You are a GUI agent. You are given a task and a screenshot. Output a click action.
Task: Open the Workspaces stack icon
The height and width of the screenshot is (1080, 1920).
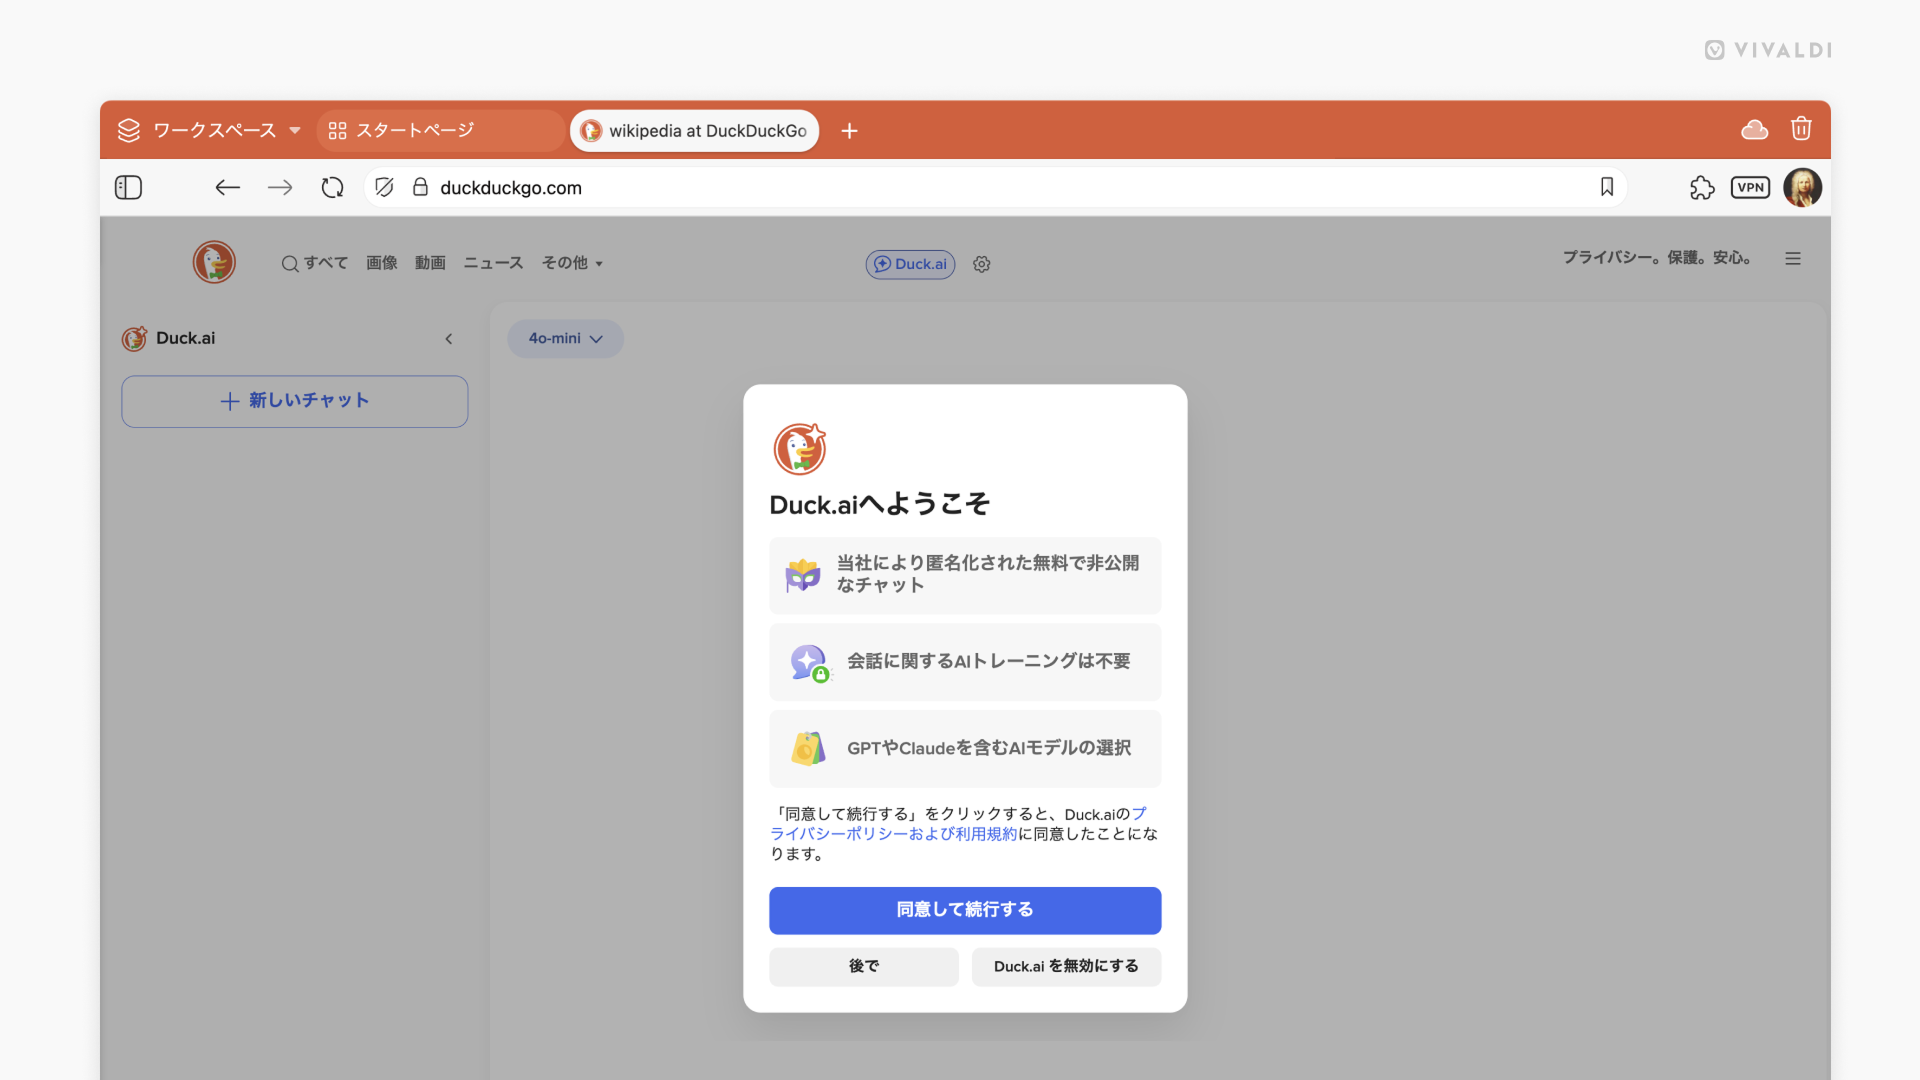coord(129,131)
